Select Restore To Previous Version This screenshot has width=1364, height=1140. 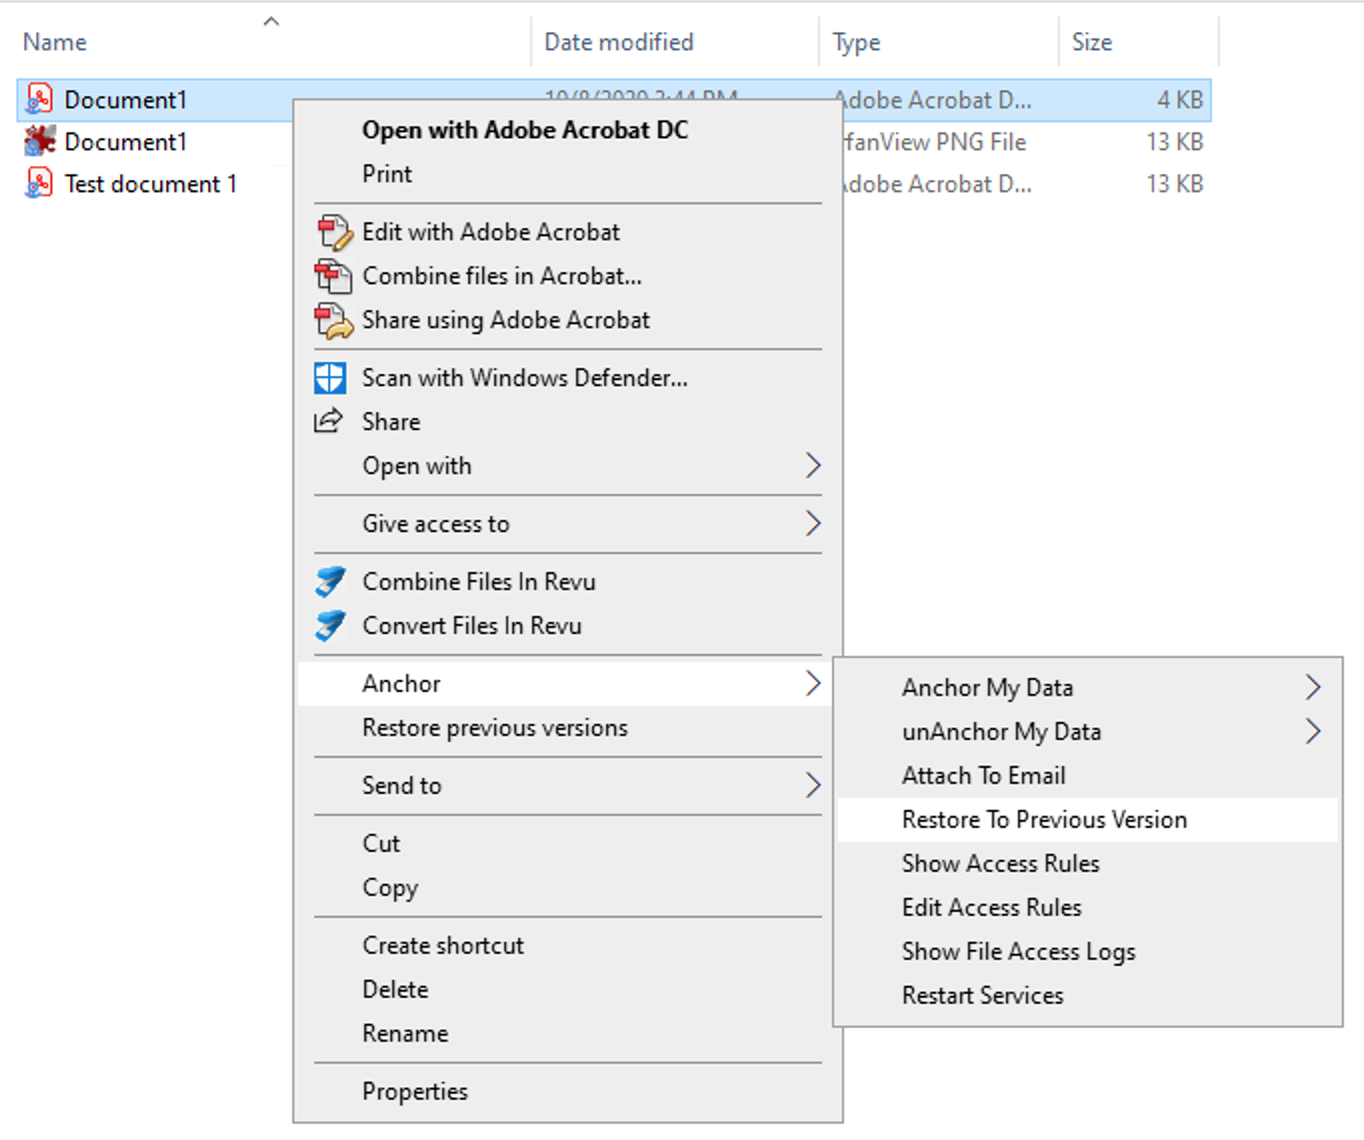click(1088, 820)
